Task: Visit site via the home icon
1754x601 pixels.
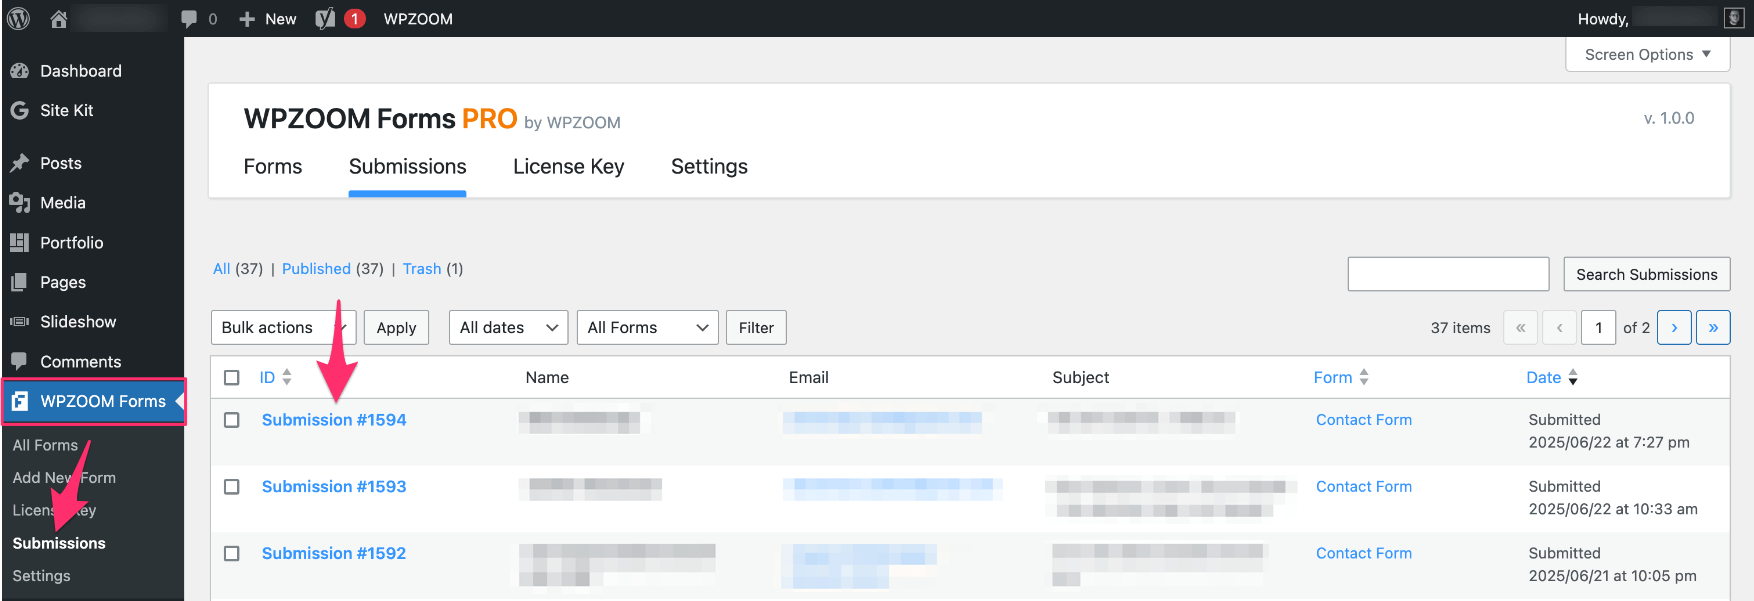Action: click(x=59, y=18)
